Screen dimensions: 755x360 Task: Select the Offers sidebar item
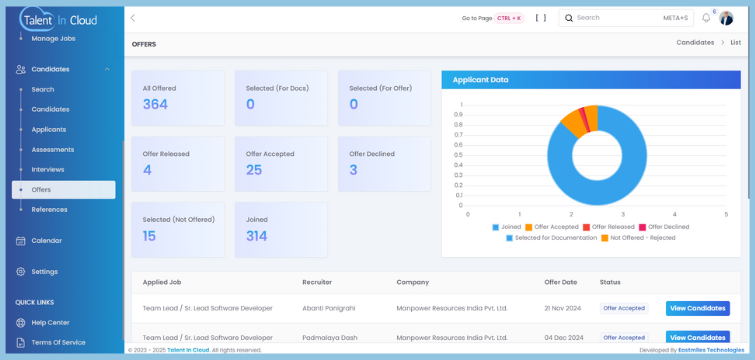tap(64, 190)
